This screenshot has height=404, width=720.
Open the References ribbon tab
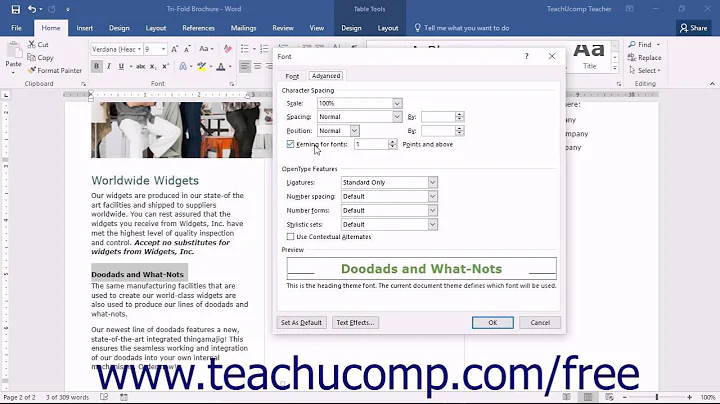(198, 28)
